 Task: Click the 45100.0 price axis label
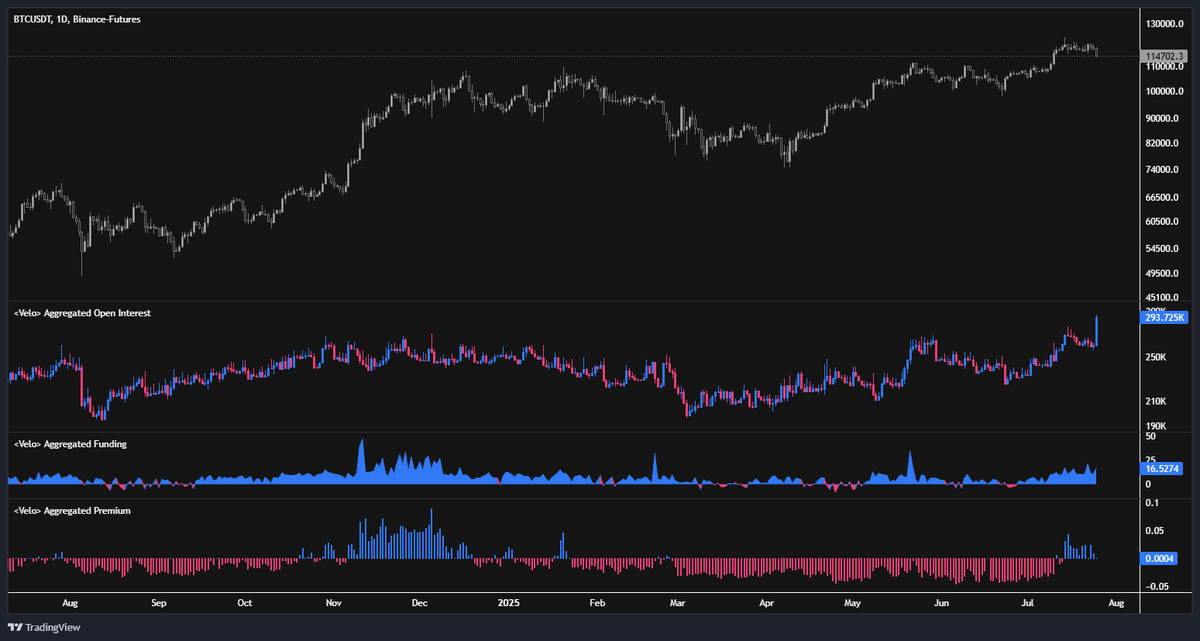1162,297
